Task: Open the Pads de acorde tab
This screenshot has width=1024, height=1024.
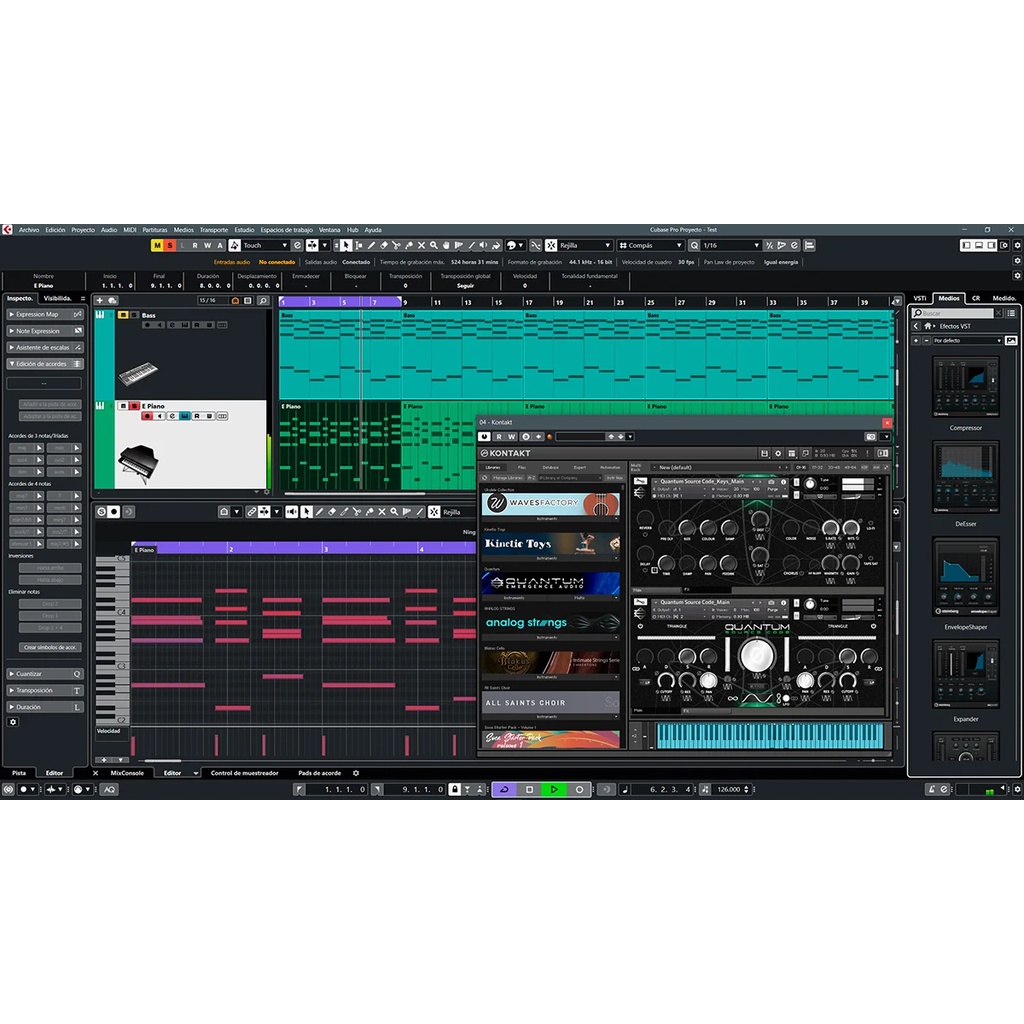Action: coord(319,773)
